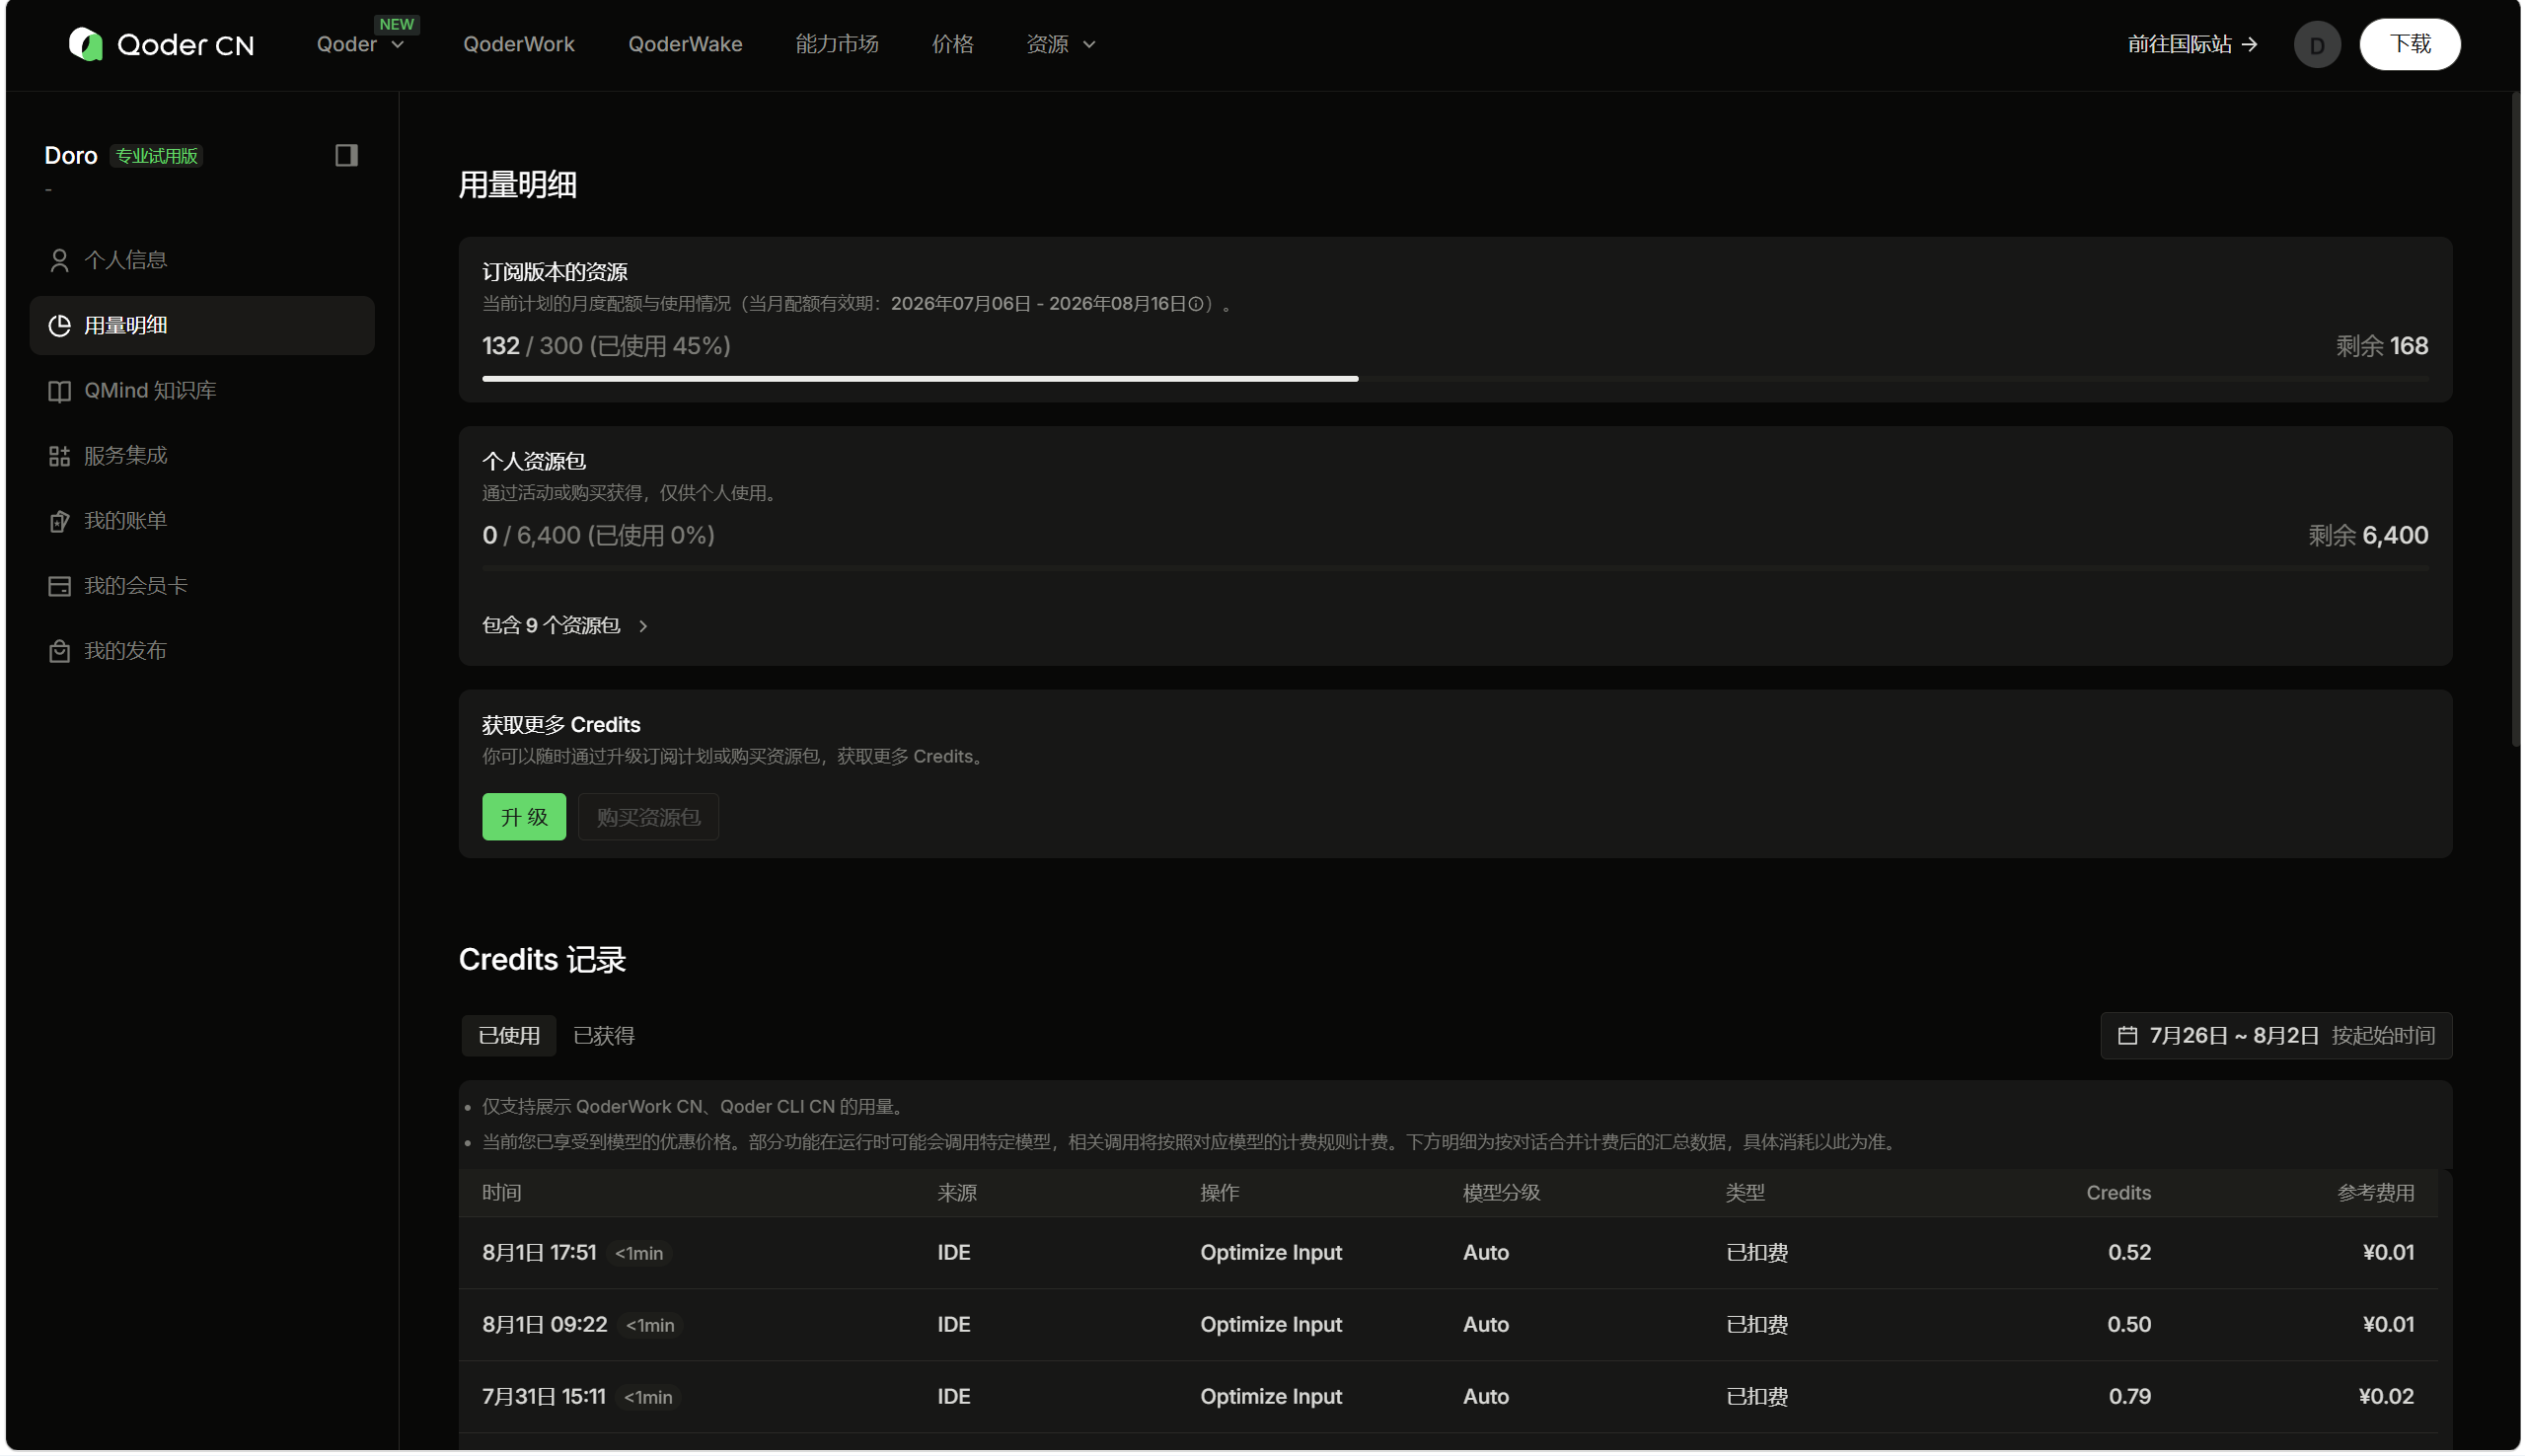The image size is (2525, 1456).
Task: Click the 服务集成 grid icon
Action: pyautogui.click(x=59, y=456)
